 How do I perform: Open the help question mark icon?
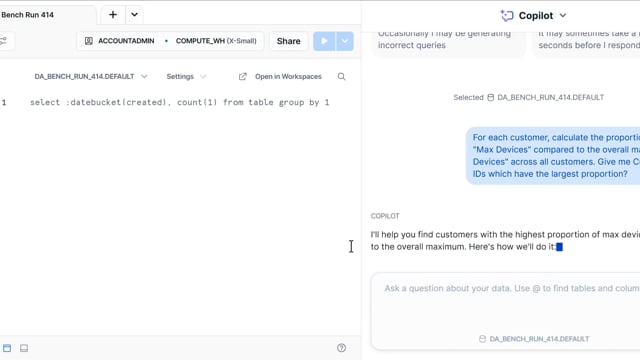[342, 348]
